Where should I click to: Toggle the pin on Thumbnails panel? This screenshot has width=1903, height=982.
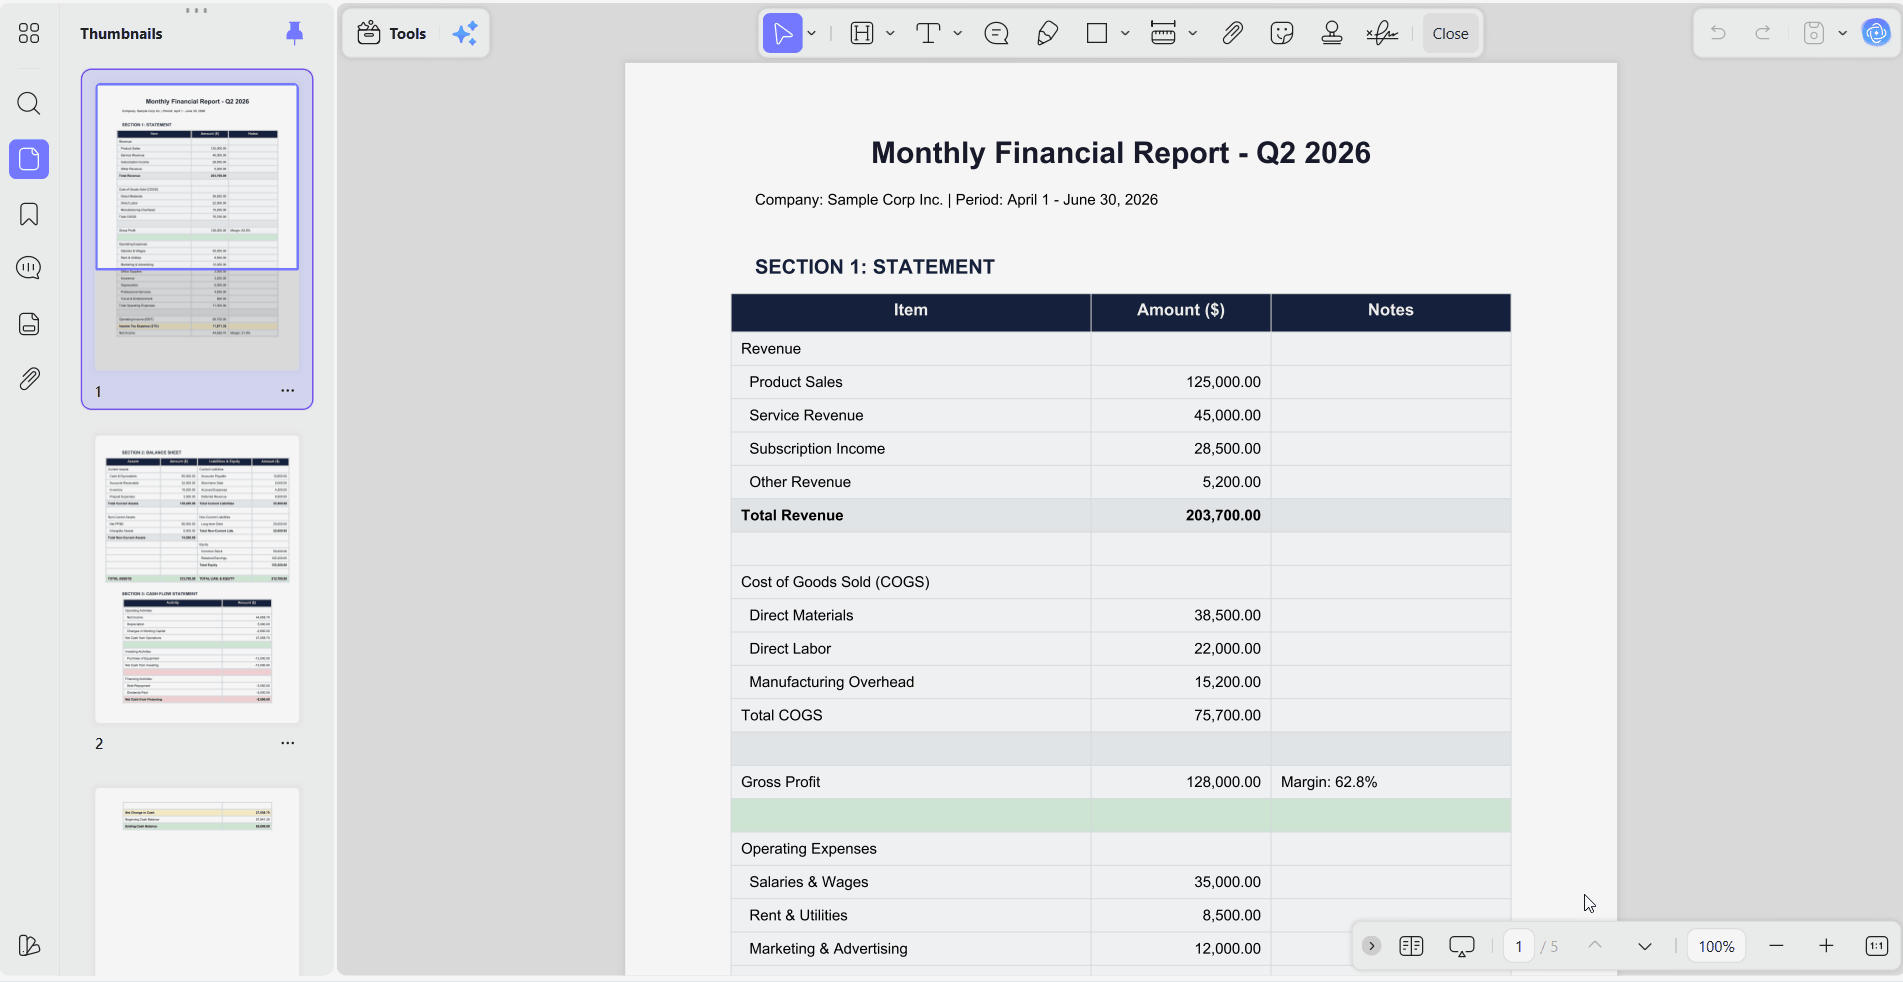point(294,33)
